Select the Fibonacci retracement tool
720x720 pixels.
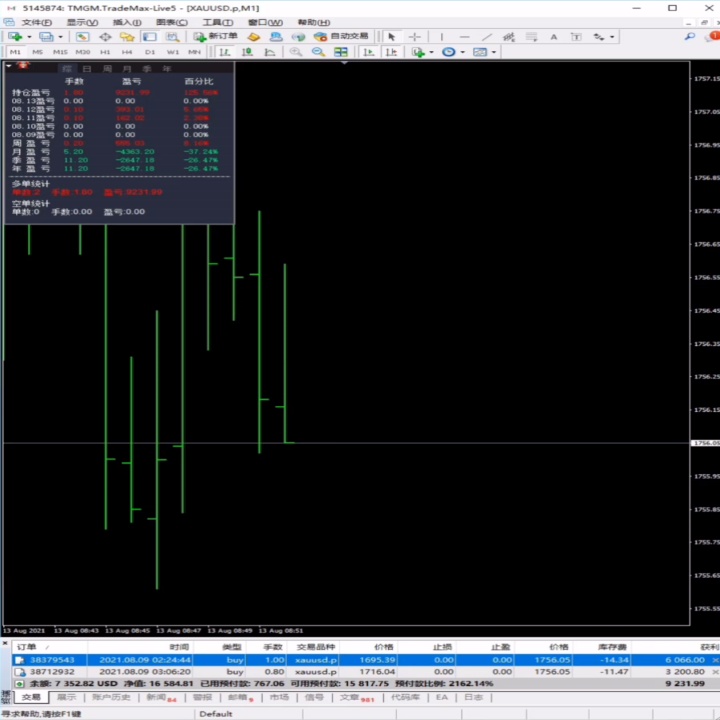(531, 37)
